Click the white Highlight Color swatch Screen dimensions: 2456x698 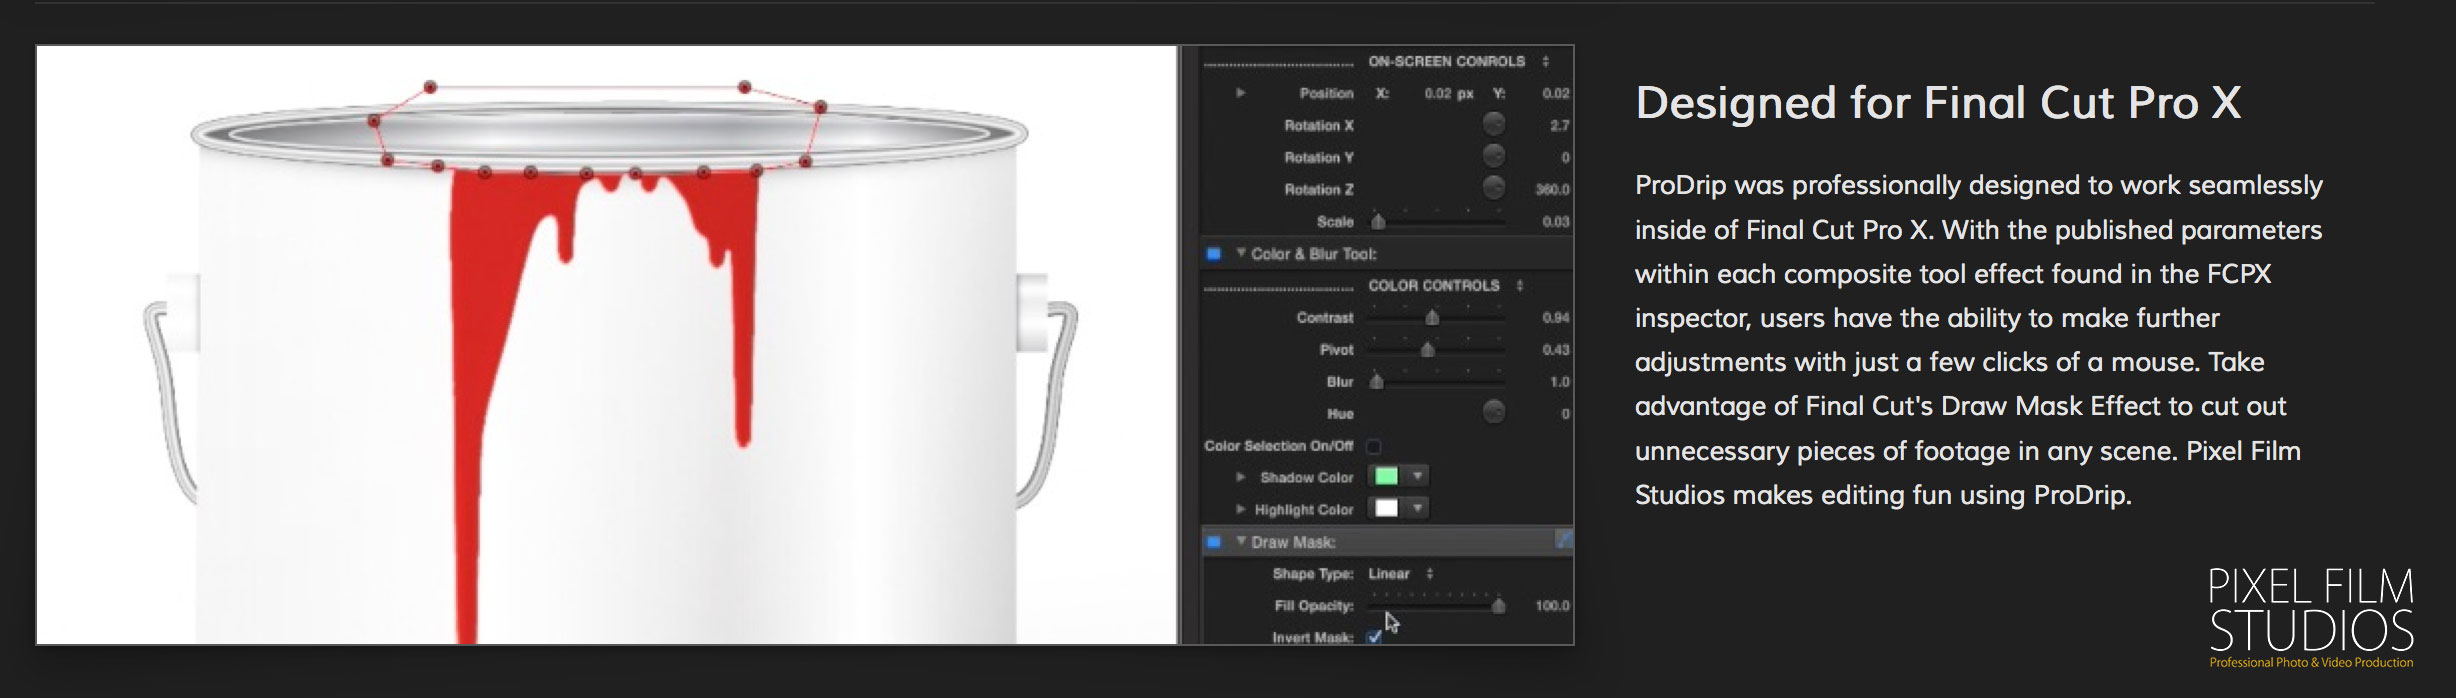pyautogui.click(x=1386, y=508)
